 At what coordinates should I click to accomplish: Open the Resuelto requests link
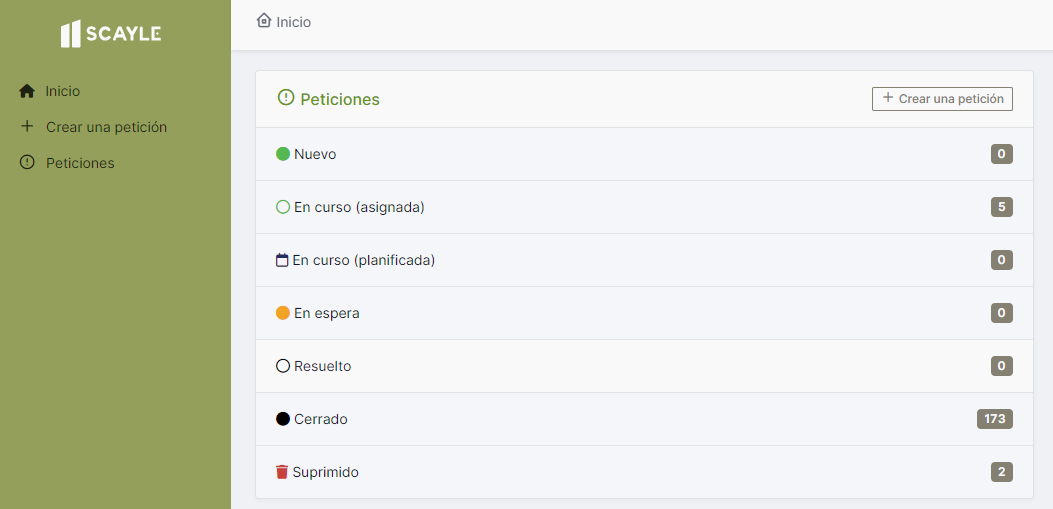322,366
